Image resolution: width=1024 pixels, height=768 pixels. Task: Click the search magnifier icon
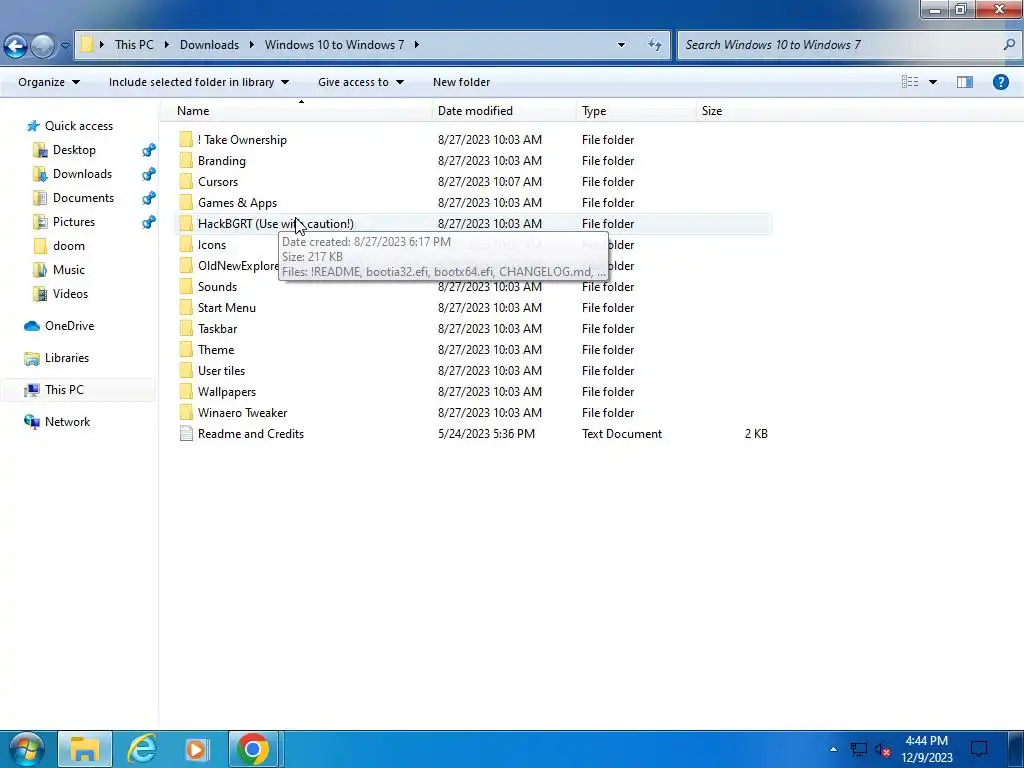pyautogui.click(x=1009, y=44)
